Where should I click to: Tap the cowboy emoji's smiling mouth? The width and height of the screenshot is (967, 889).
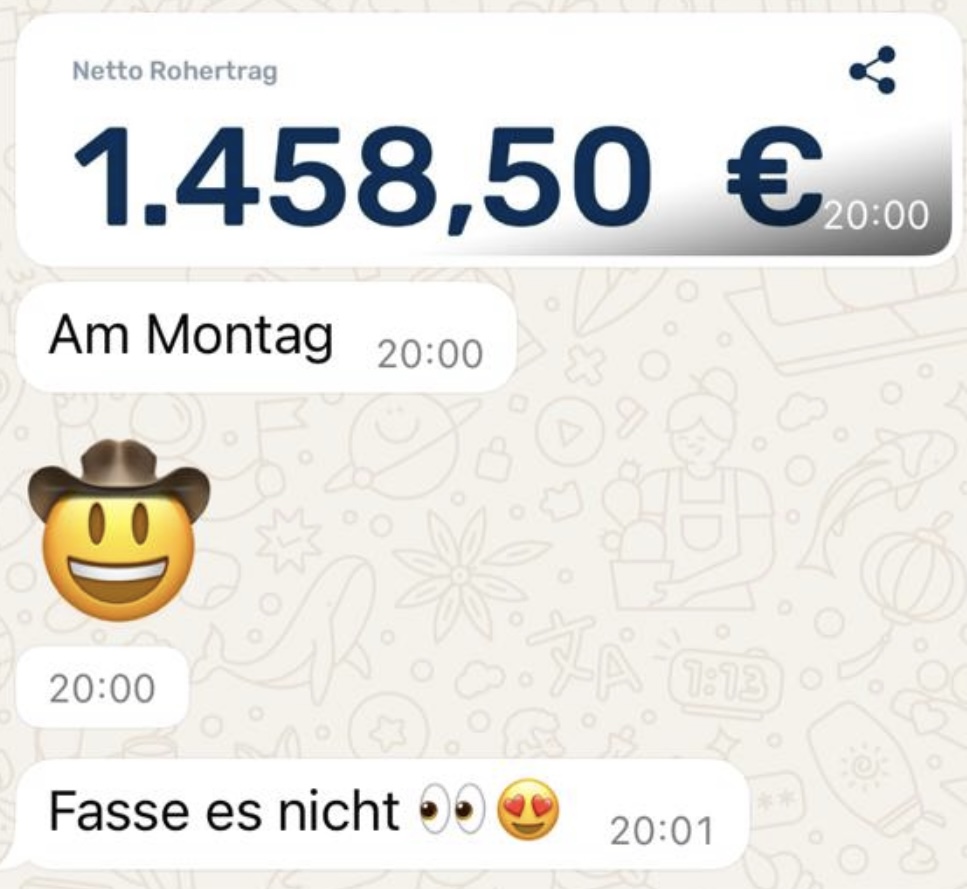pyautogui.click(x=117, y=573)
